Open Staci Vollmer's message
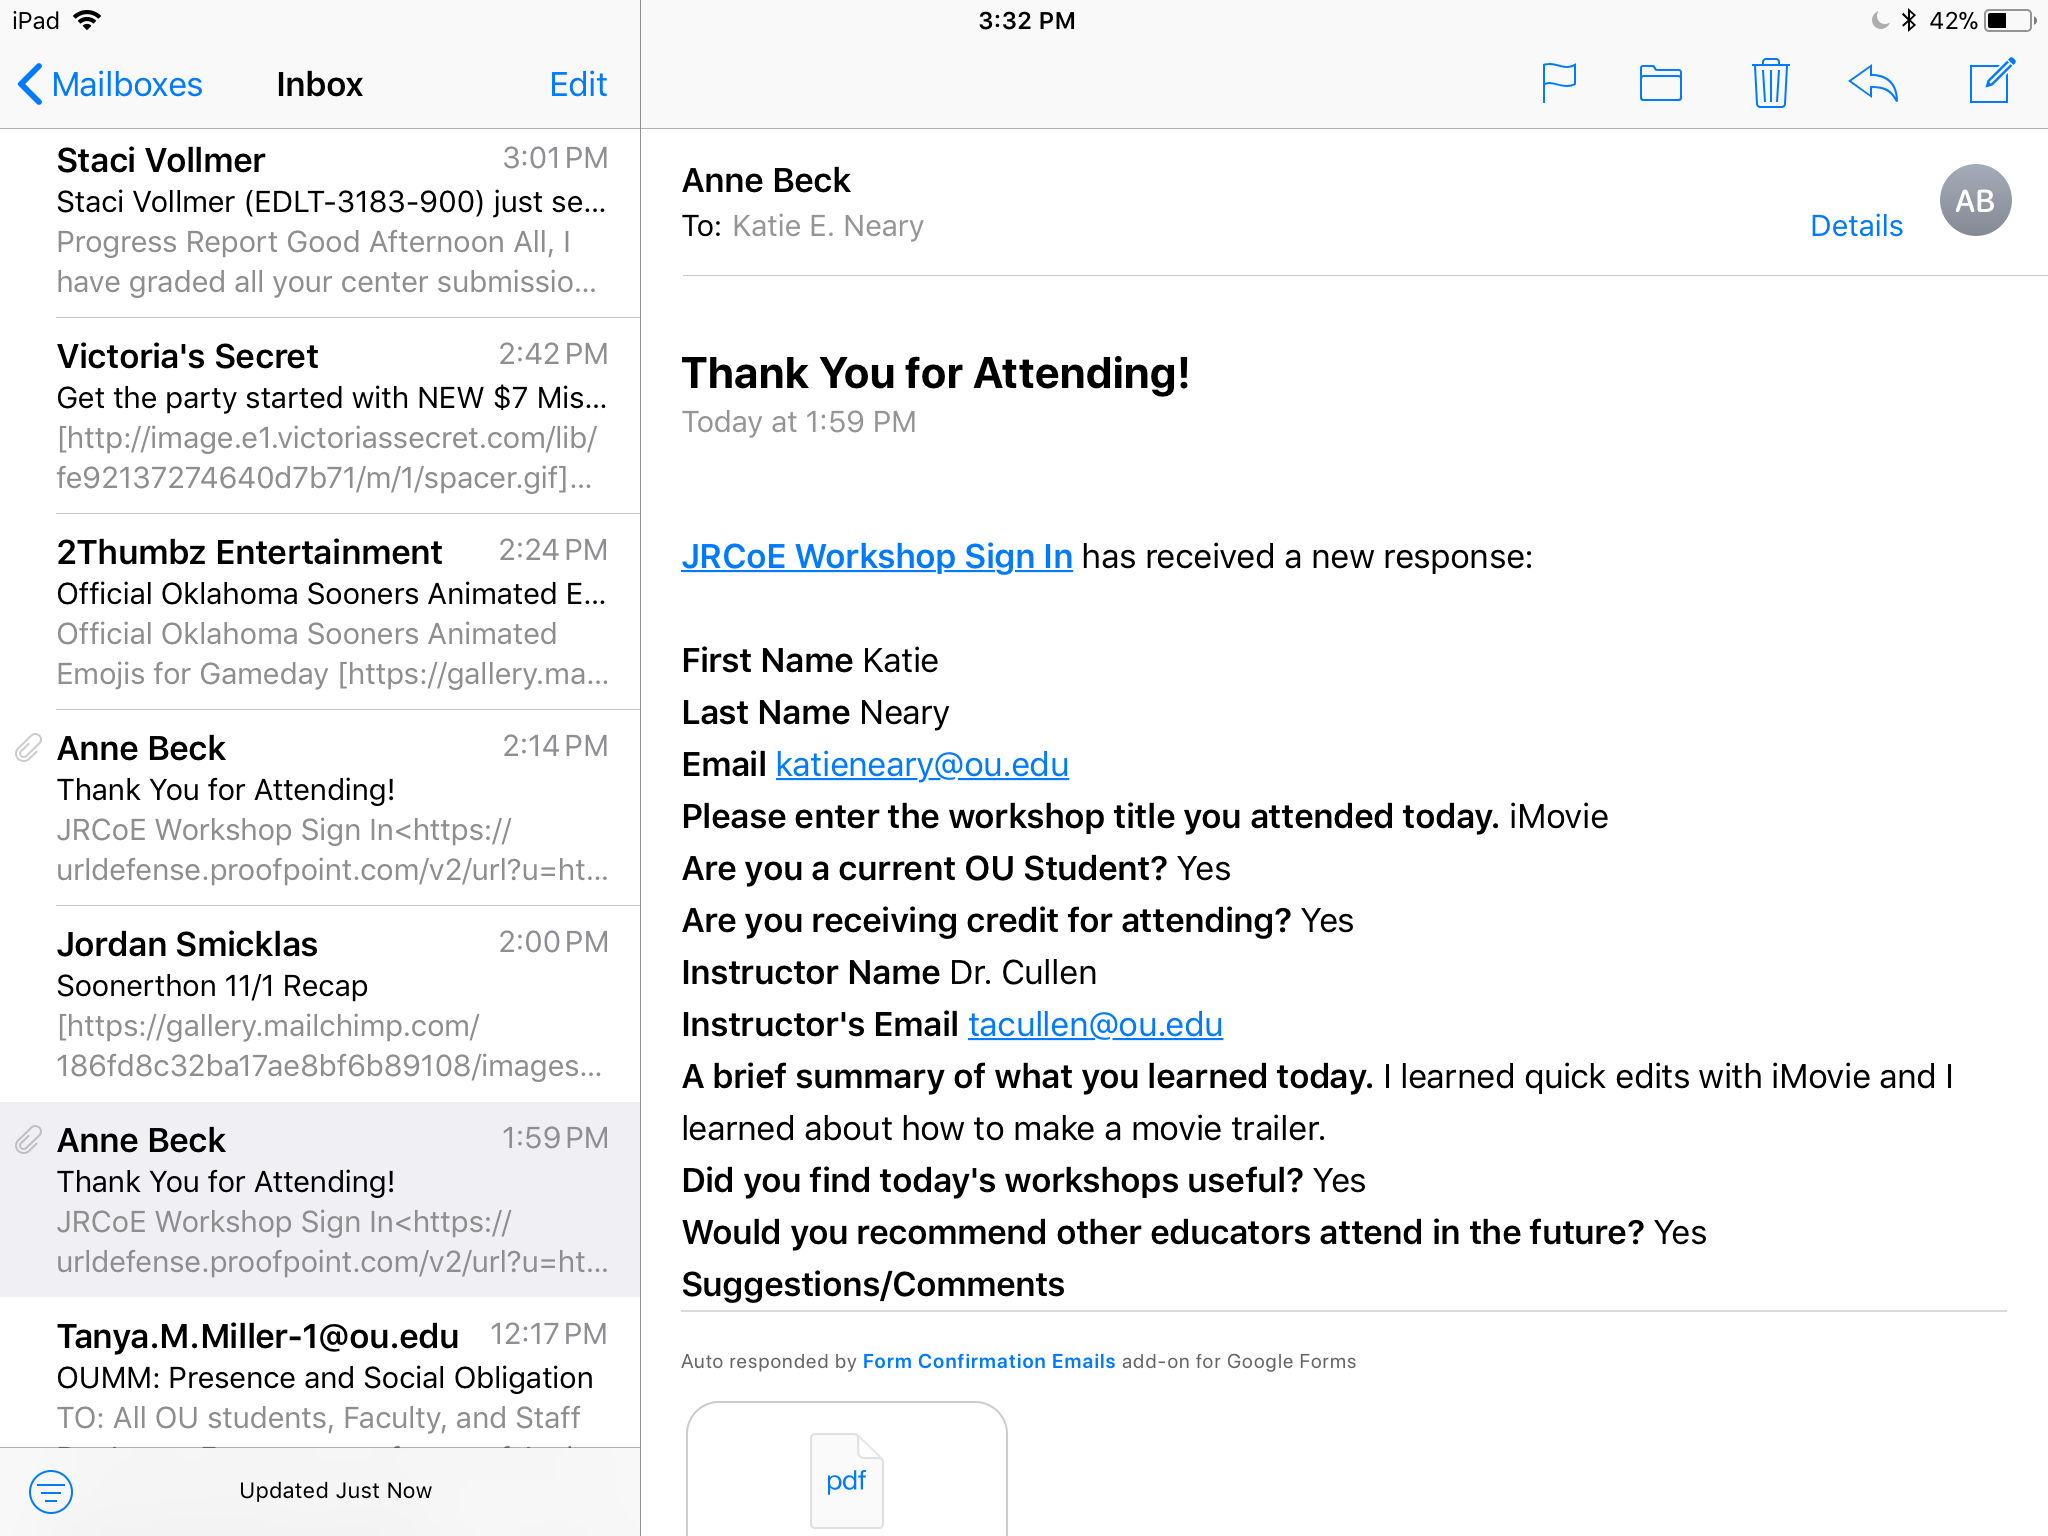This screenshot has width=2048, height=1536. click(x=330, y=221)
